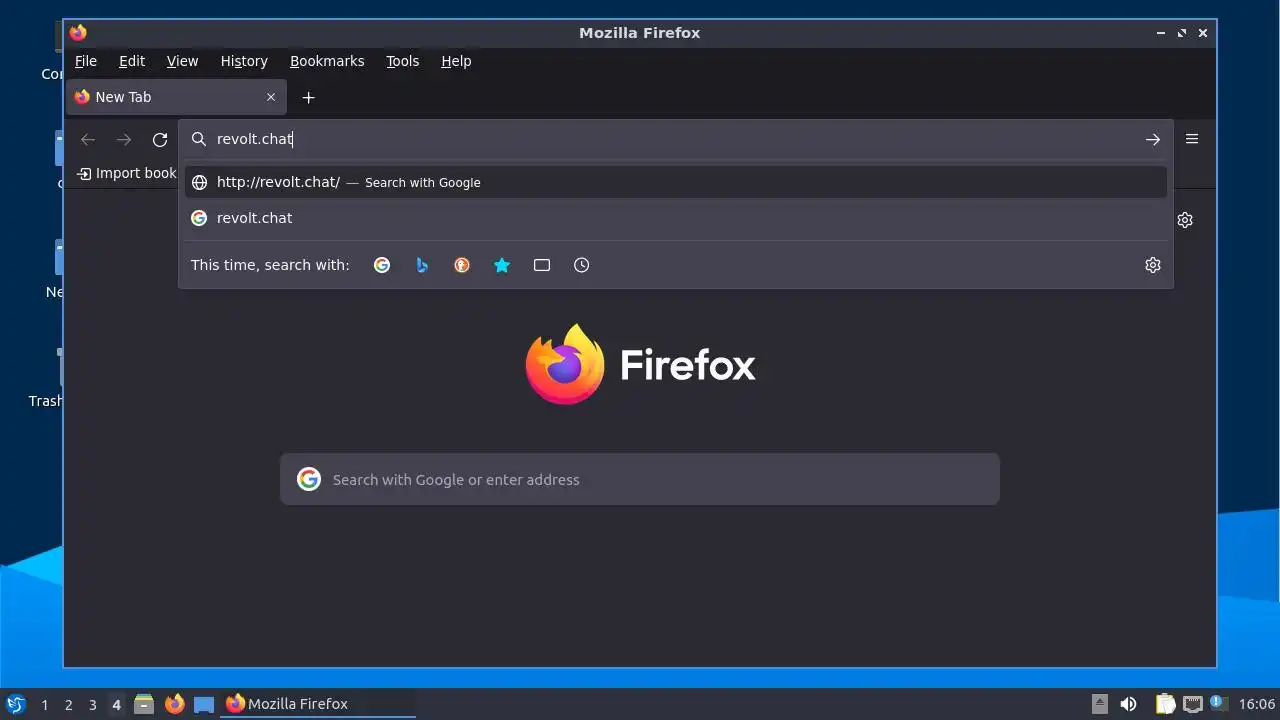Viewport: 1280px width, 720px height.
Task: Open a new tab with plus button
Action: pyautogui.click(x=309, y=97)
